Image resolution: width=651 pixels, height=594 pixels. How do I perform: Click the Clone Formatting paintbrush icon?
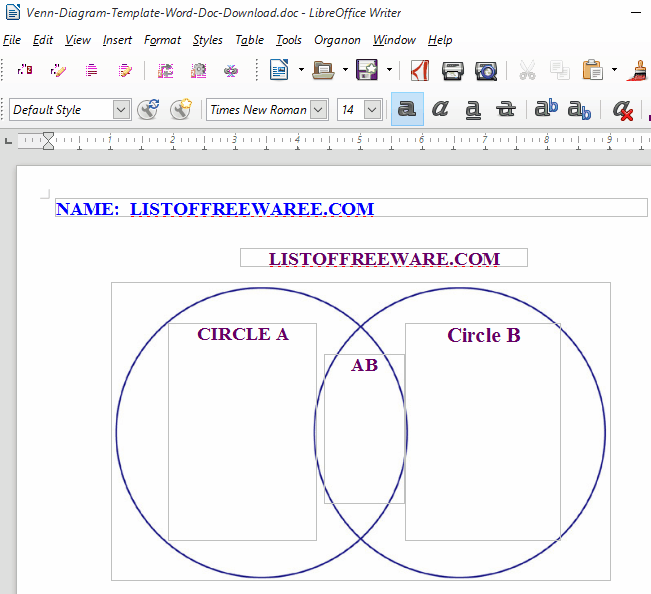(638, 70)
